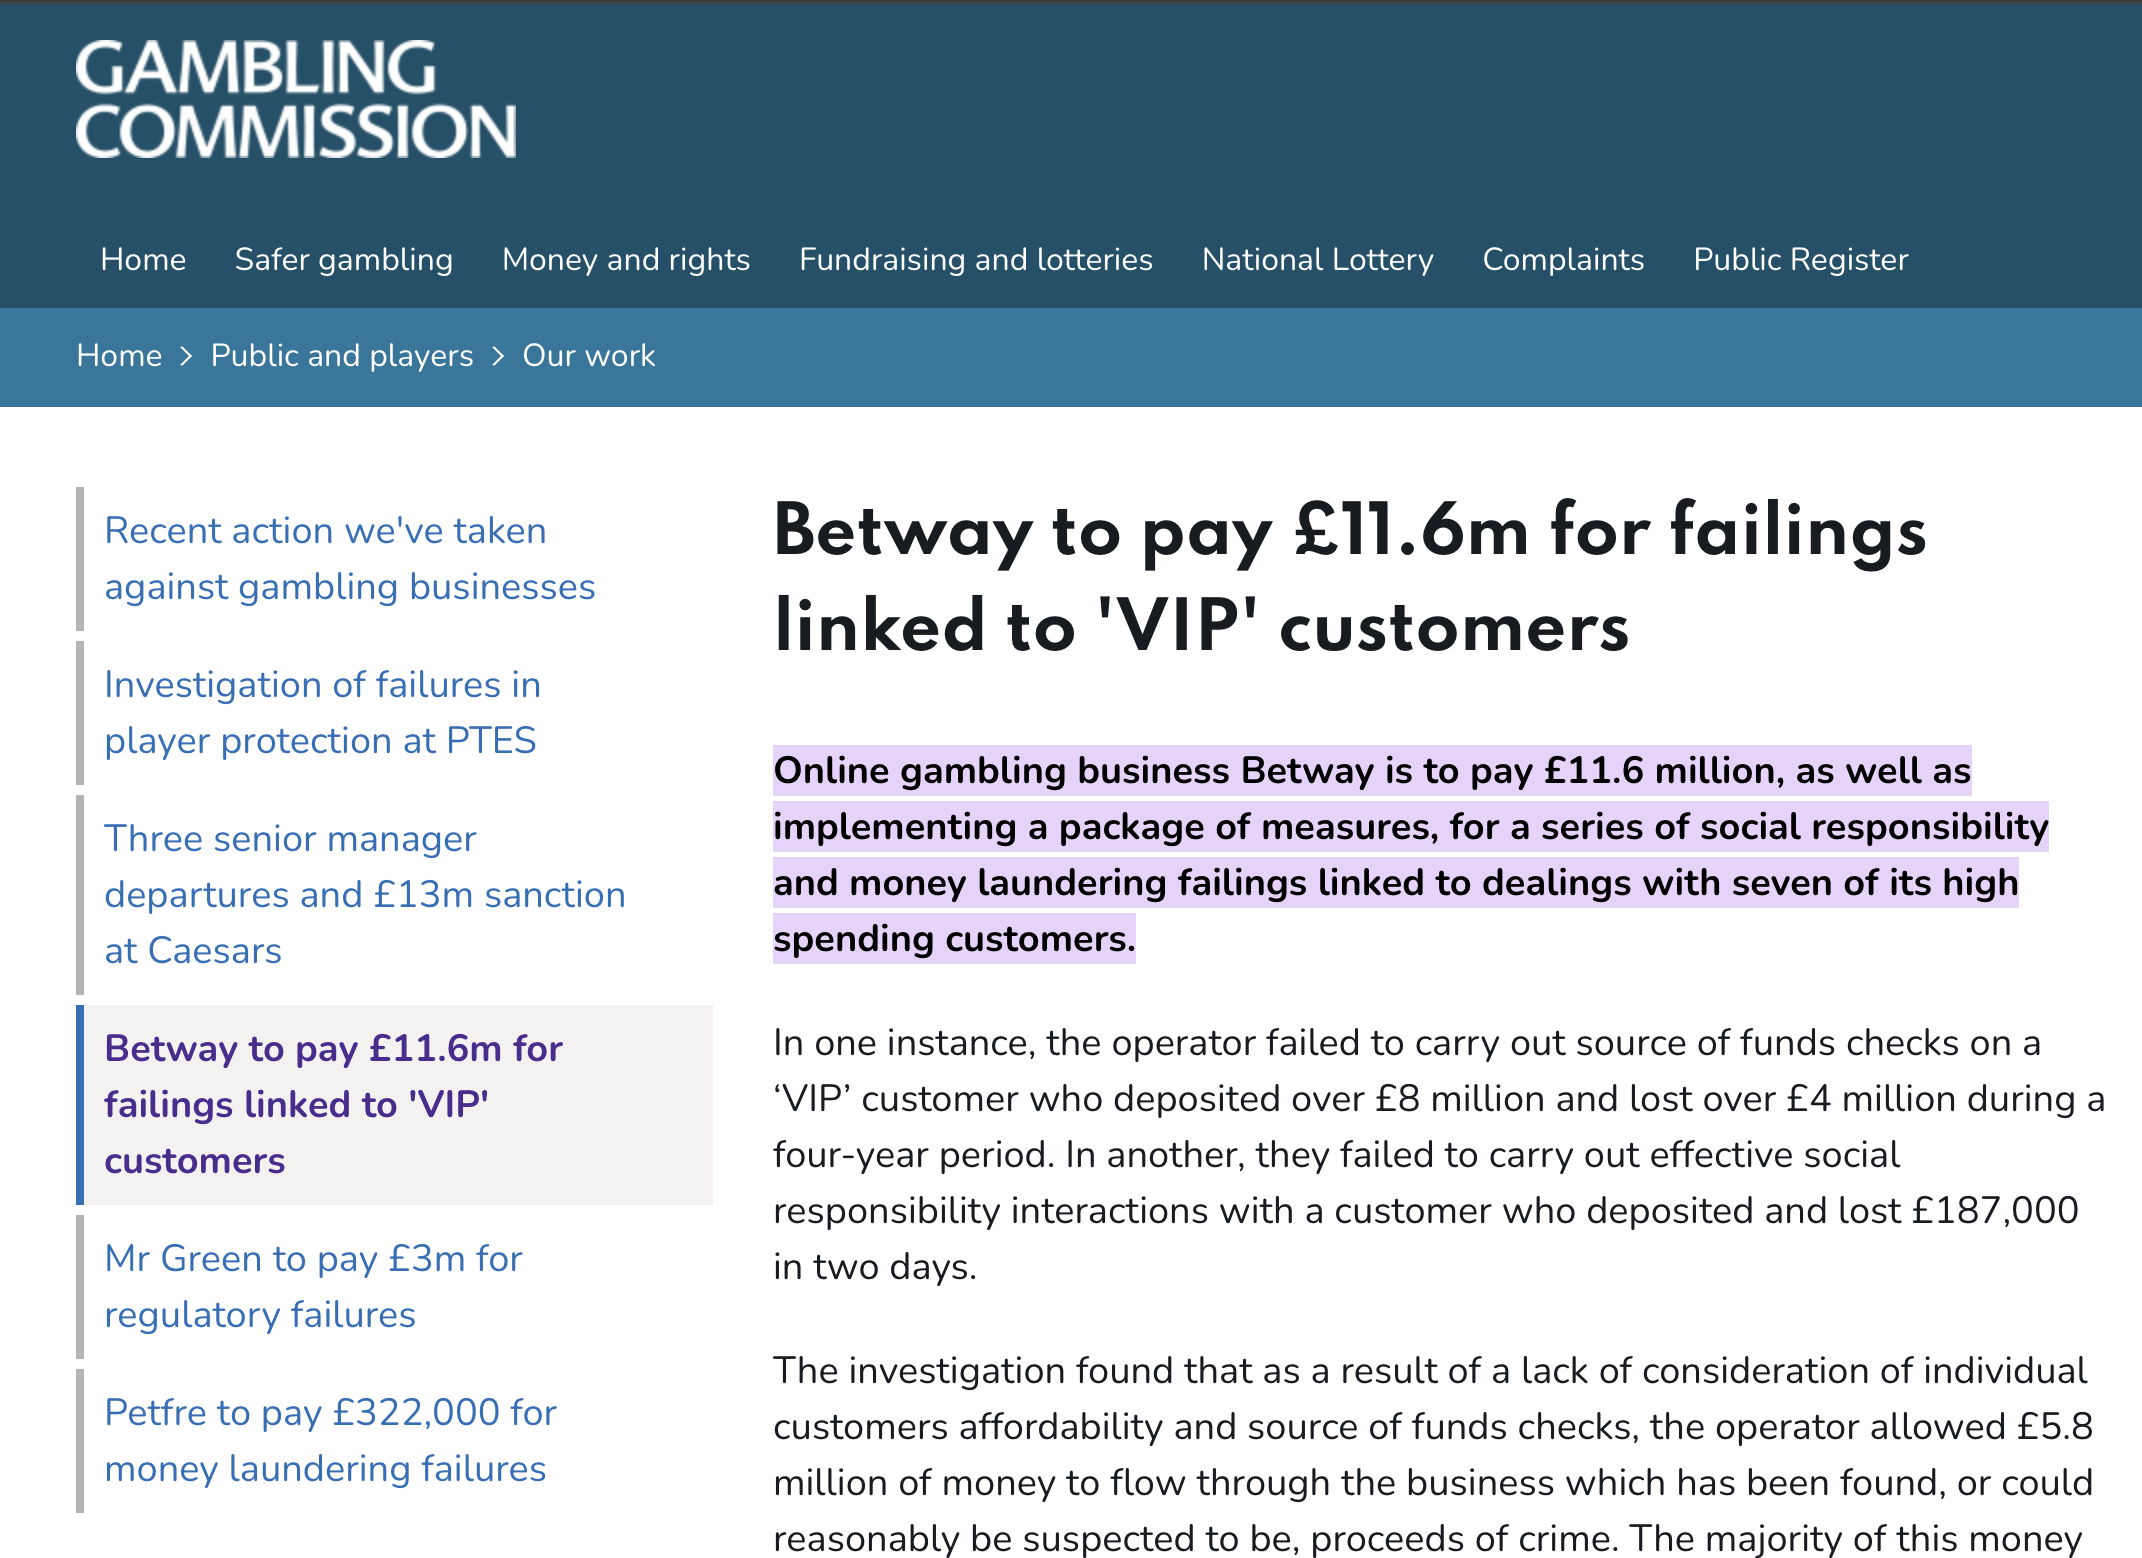Open Investigation of failures at PTES link
Image resolution: width=2142 pixels, height=1558 pixels.
pos(322,712)
